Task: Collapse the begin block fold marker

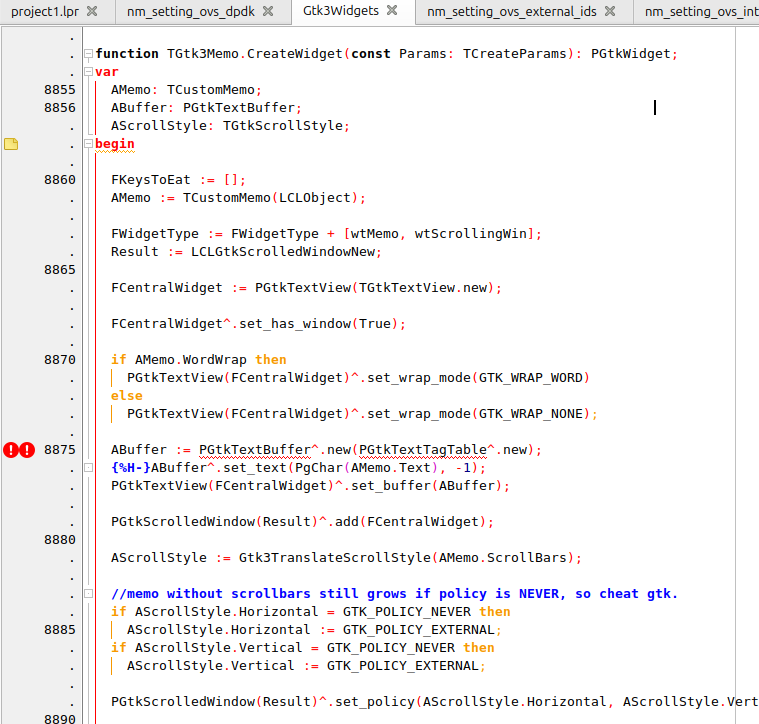Action: 88,144
